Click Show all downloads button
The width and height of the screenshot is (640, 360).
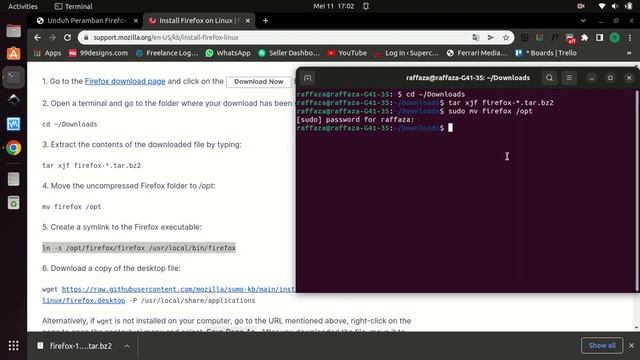[x=602, y=345]
